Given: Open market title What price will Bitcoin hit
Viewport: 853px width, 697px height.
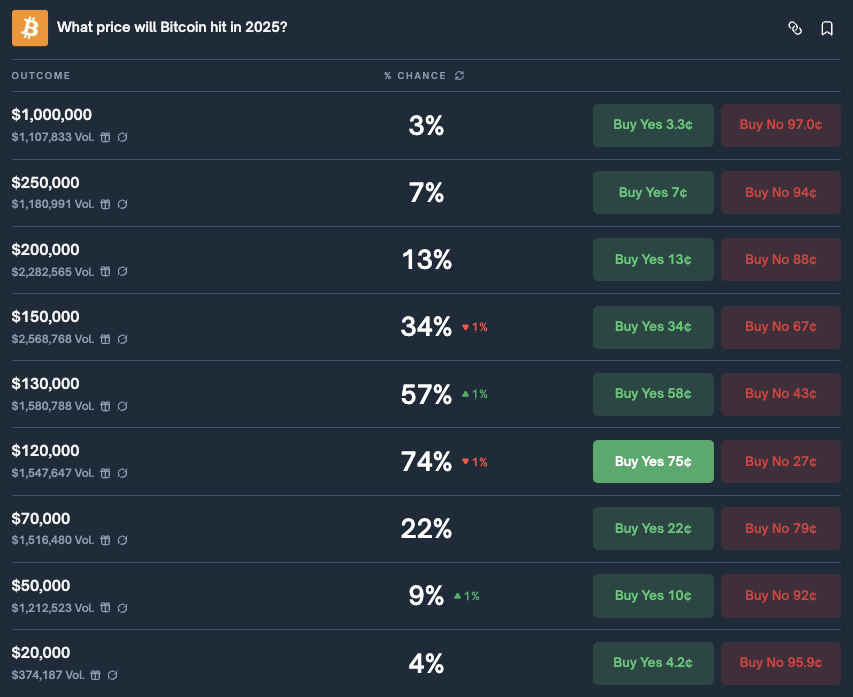Looking at the screenshot, I should (x=172, y=27).
